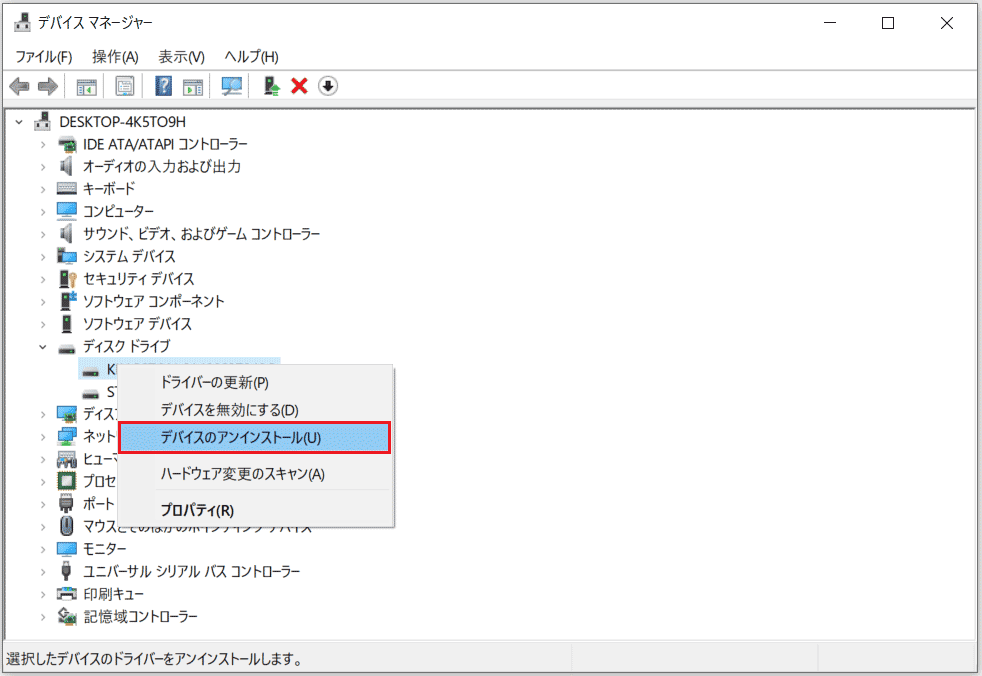The width and height of the screenshot is (982, 676).
Task: Click the ユニバーサル シリアル バス USB icon
Action: click(66, 571)
